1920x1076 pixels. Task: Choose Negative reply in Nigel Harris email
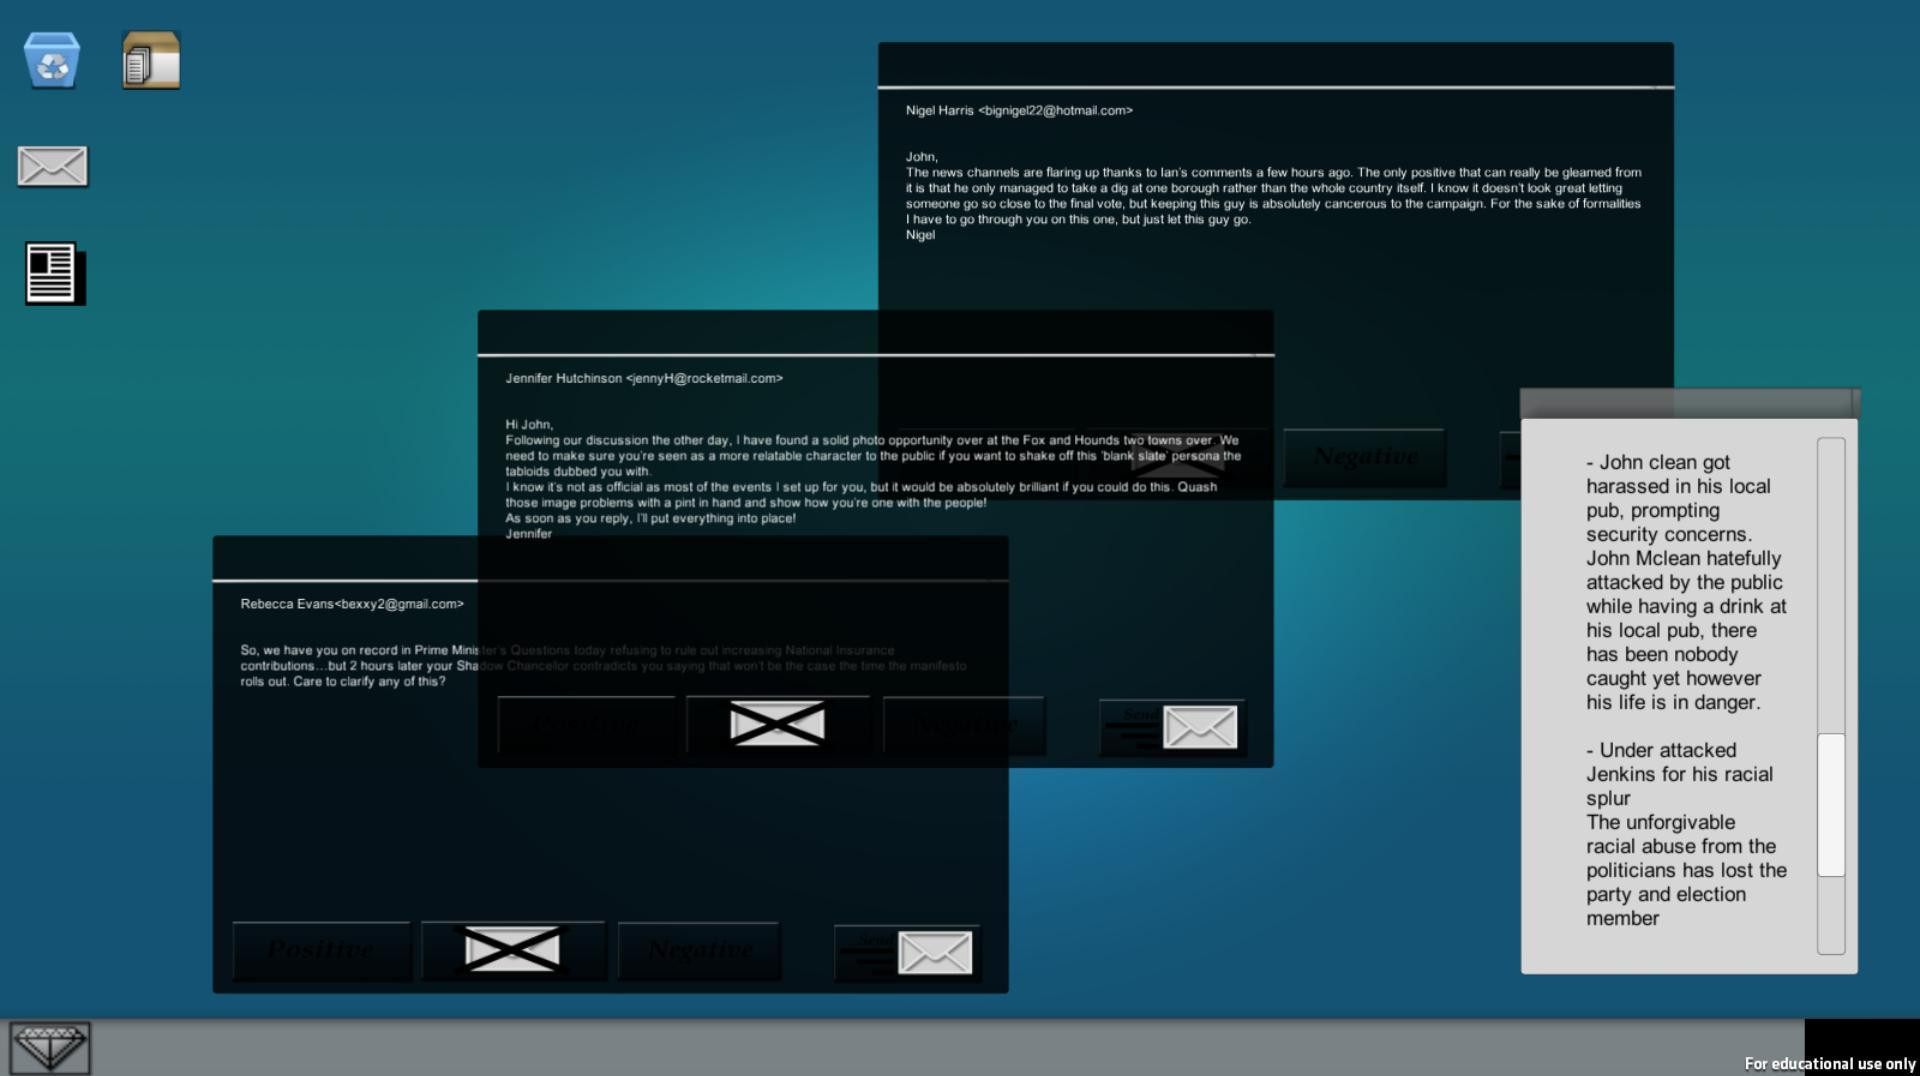[x=1365, y=457]
